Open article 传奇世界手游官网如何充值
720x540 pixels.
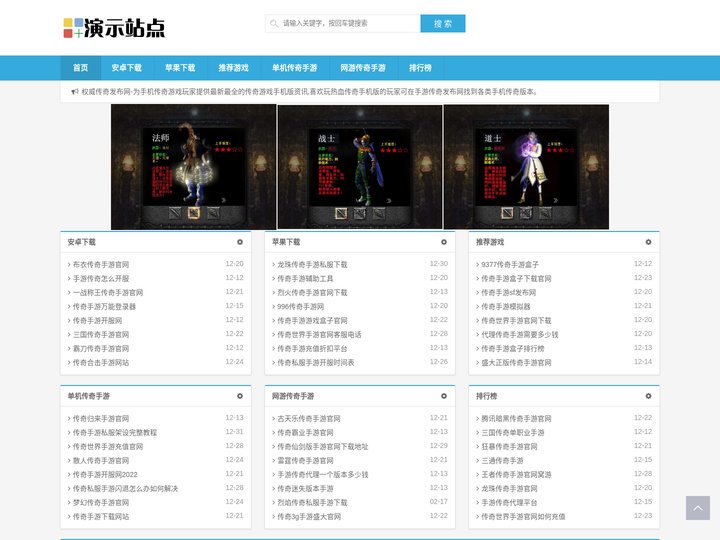tap(523, 517)
